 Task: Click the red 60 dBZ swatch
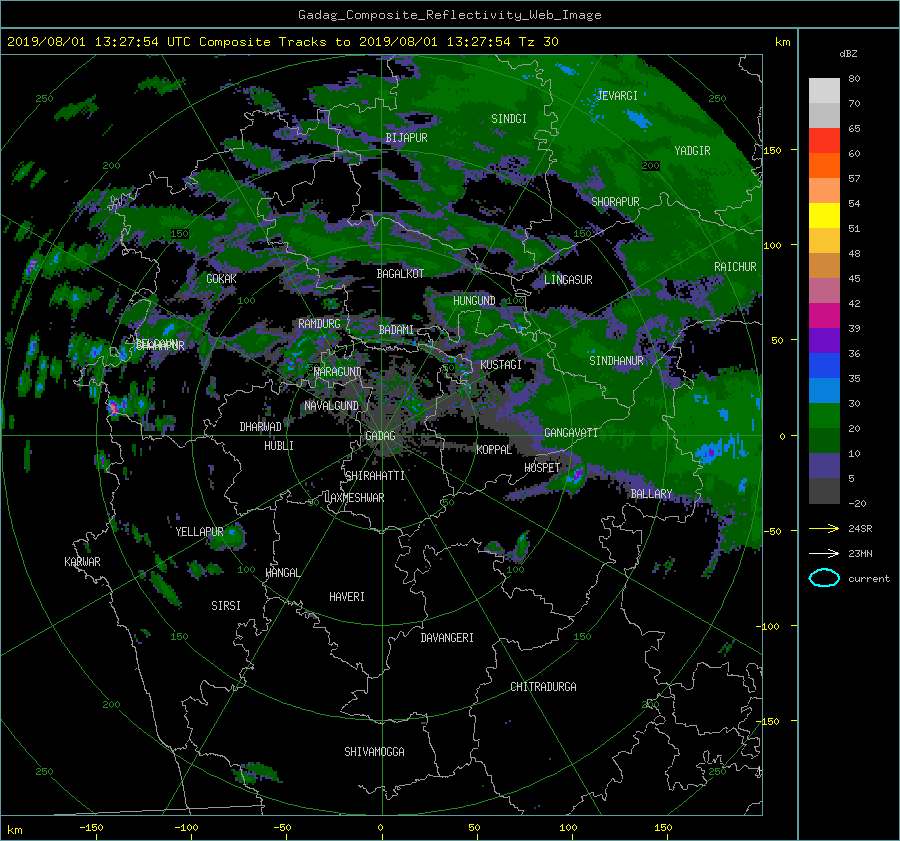coord(824,141)
